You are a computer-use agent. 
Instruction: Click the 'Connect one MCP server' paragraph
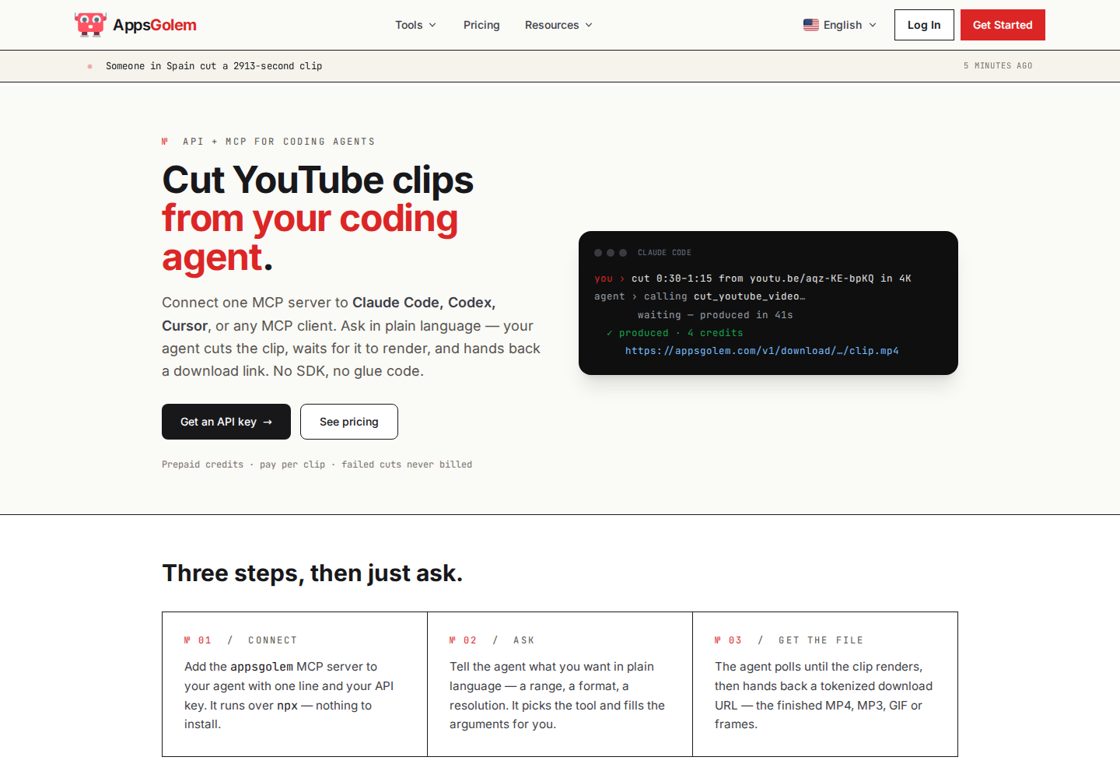(351, 336)
